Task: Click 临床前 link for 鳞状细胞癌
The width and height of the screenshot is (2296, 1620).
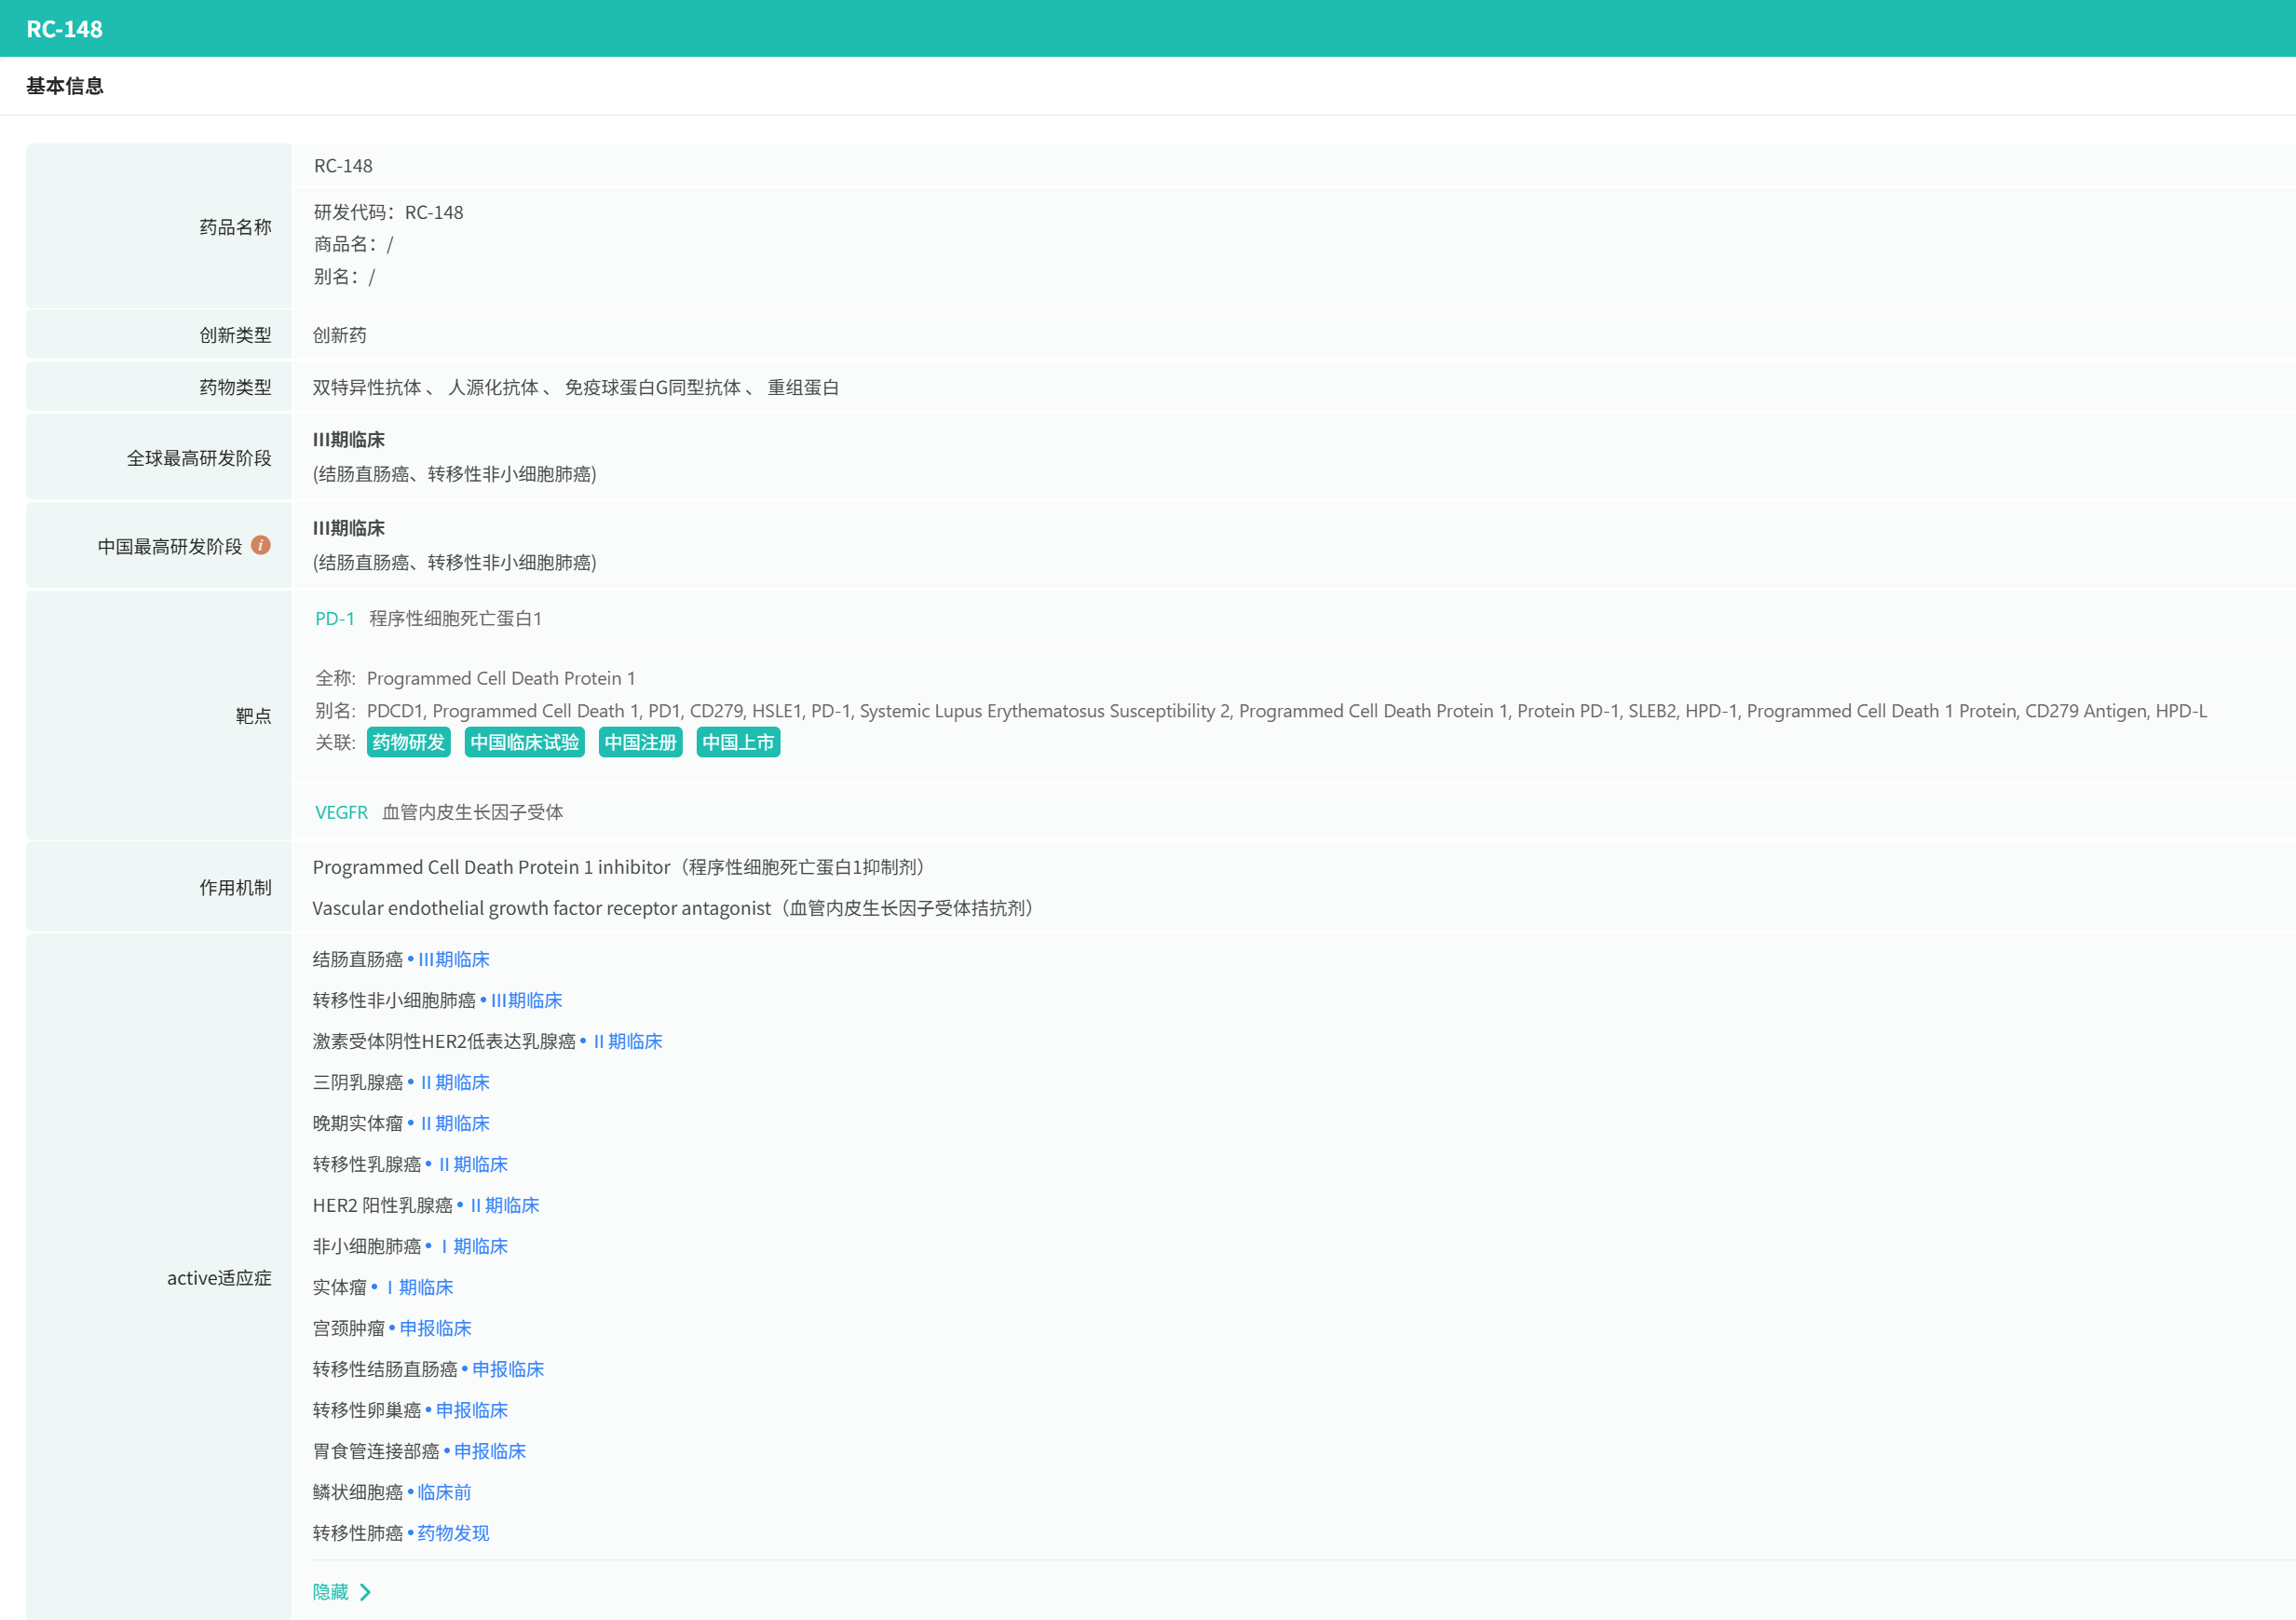Action: coord(444,1492)
